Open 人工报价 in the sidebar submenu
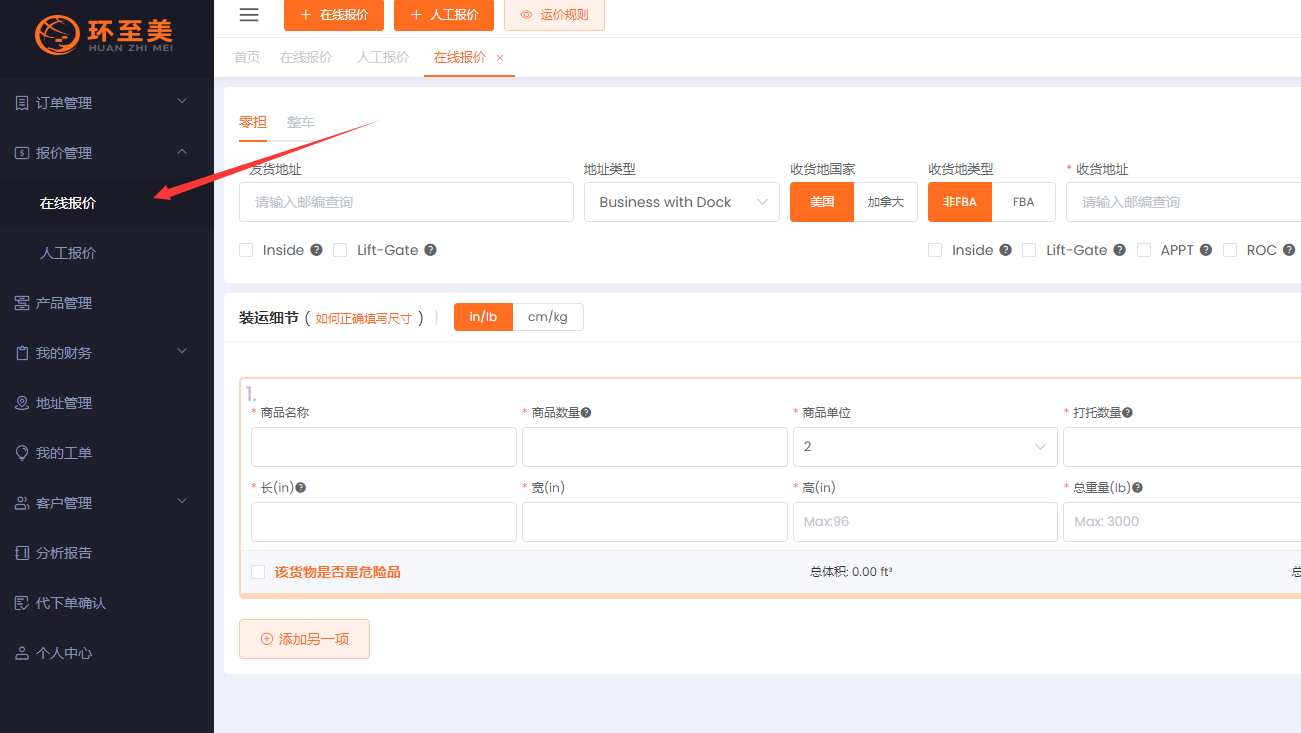 68,253
